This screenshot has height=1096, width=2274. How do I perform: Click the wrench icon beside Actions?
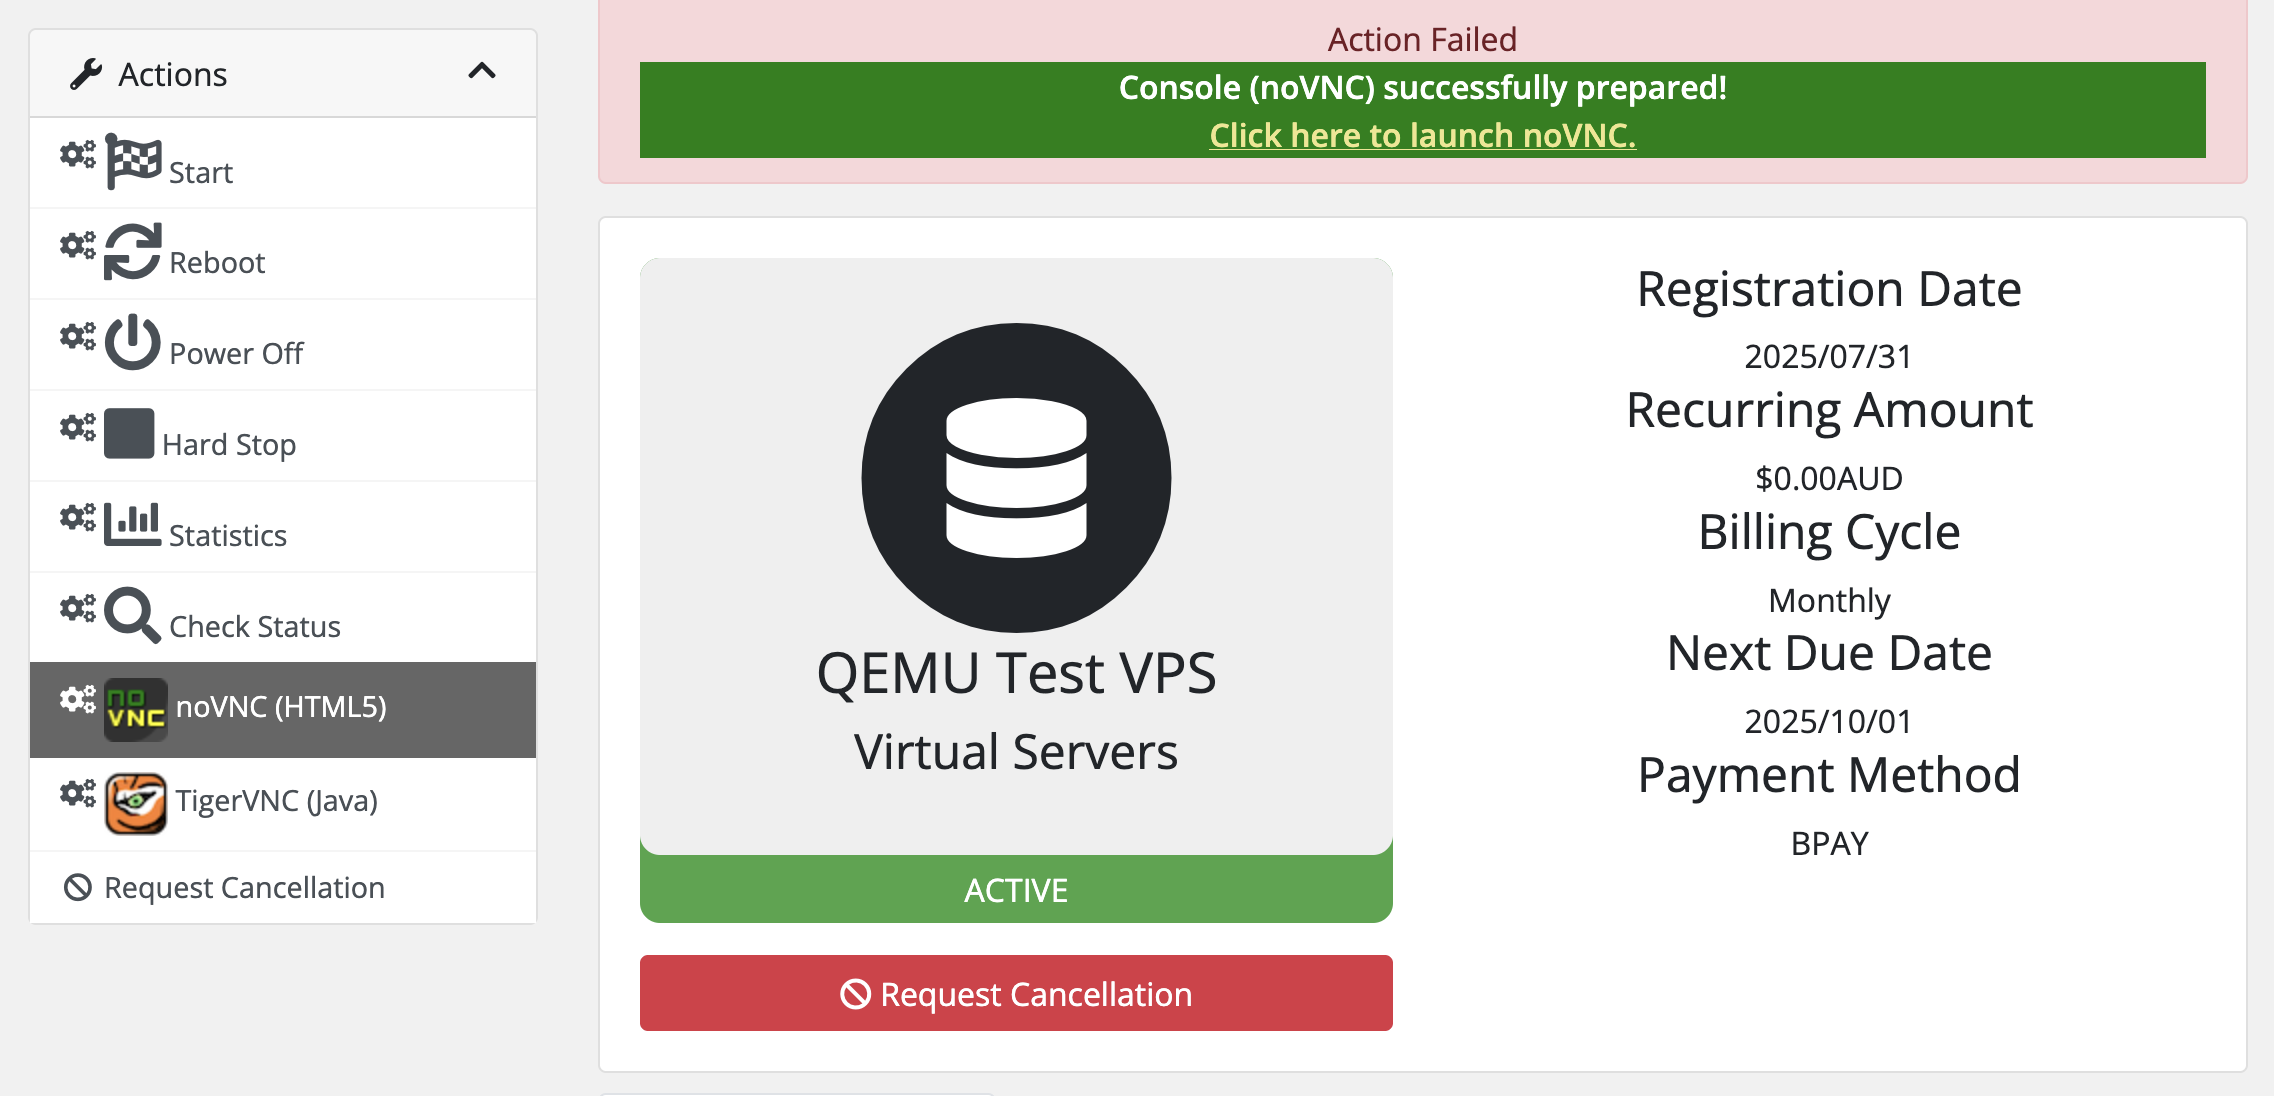tap(86, 74)
